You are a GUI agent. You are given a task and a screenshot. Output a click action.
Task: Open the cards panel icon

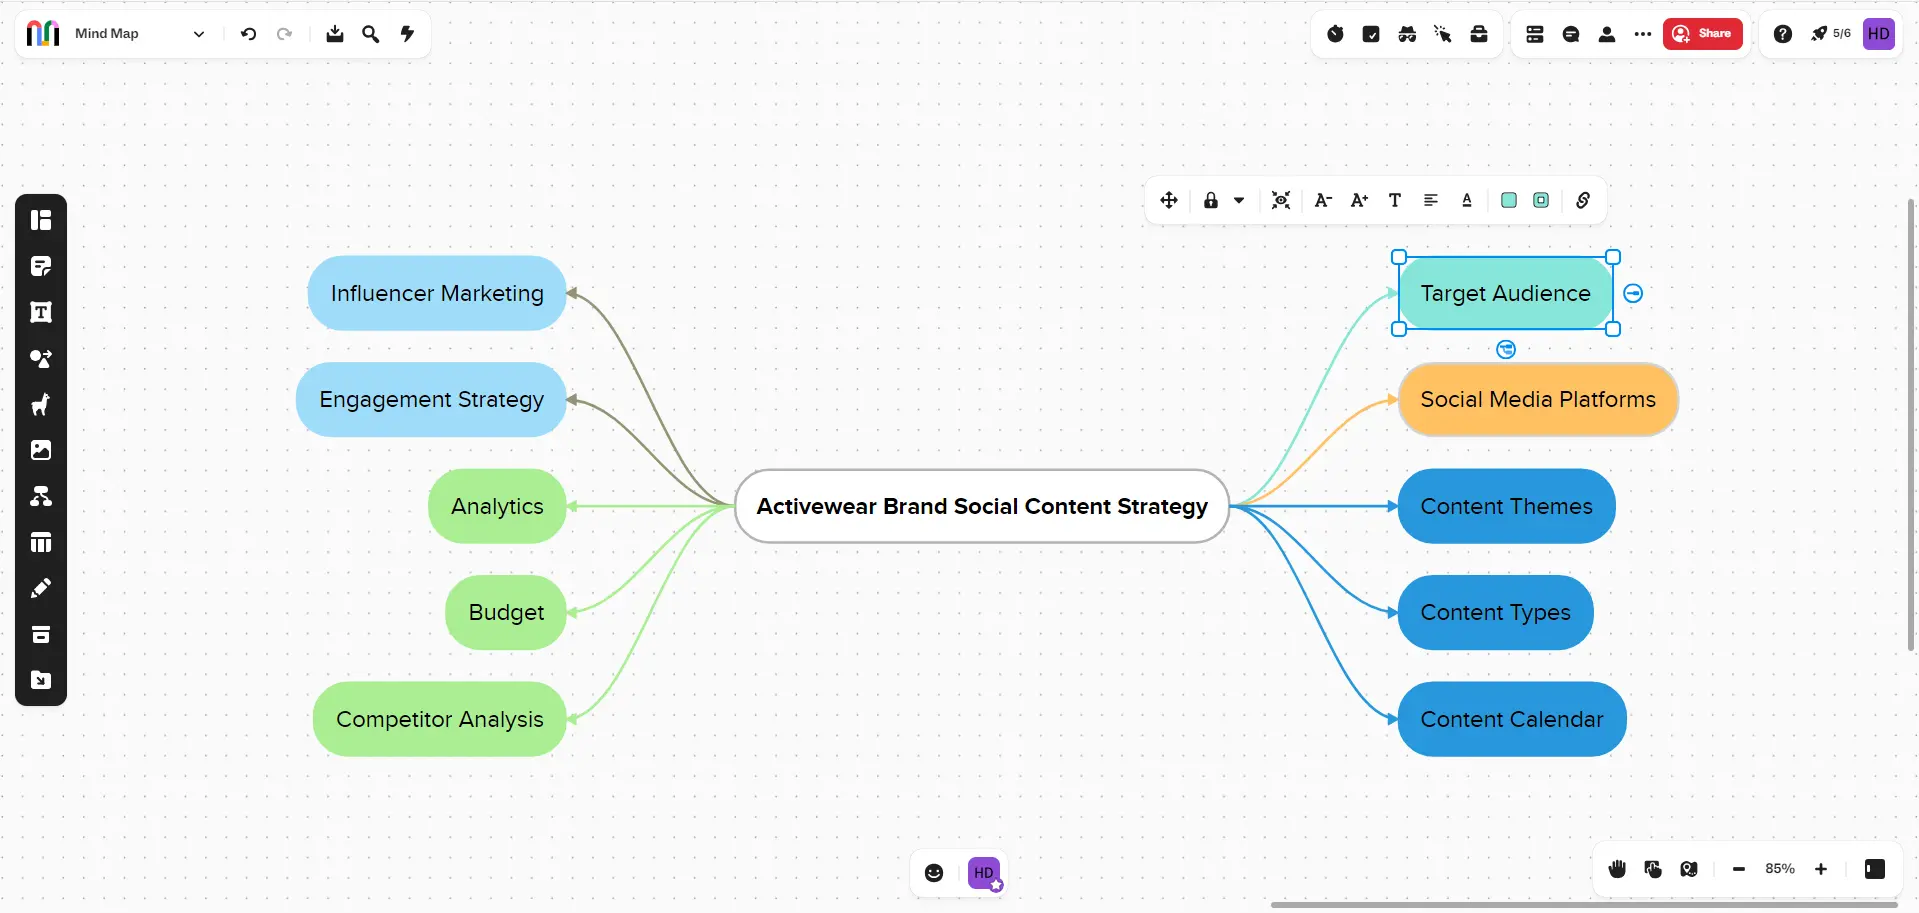click(x=1535, y=34)
